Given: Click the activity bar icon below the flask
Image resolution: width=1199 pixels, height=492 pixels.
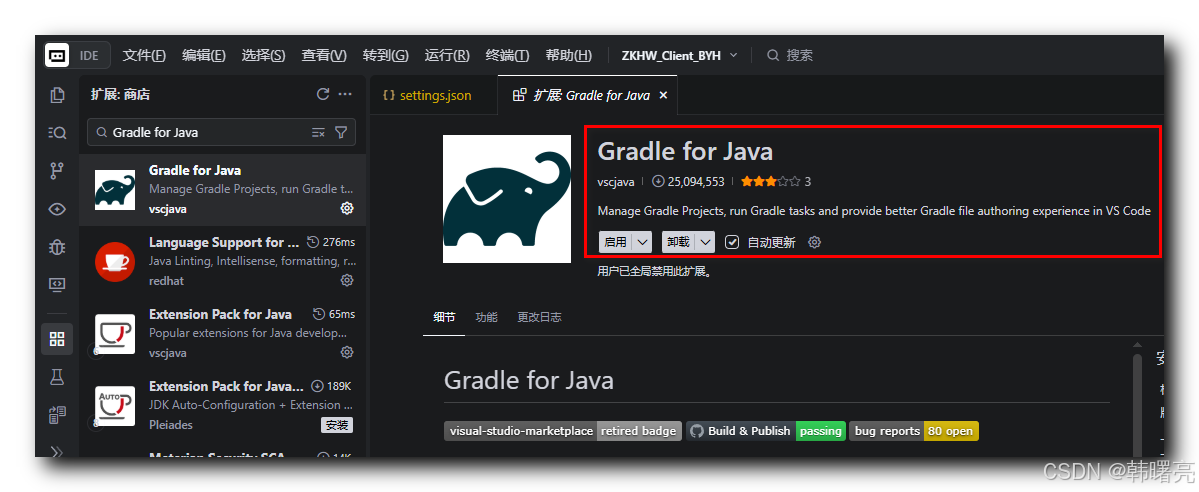Looking at the screenshot, I should click(x=57, y=414).
